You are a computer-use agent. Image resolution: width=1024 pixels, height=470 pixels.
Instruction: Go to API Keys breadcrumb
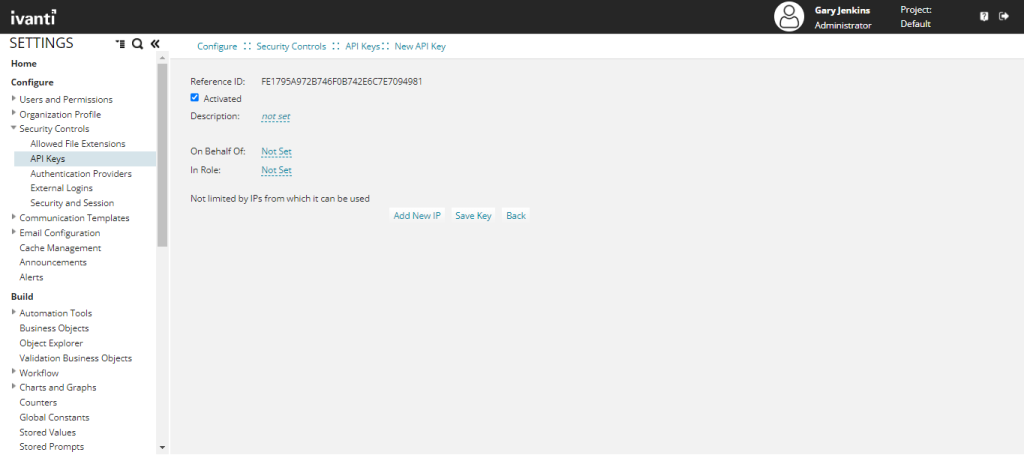[x=362, y=47]
